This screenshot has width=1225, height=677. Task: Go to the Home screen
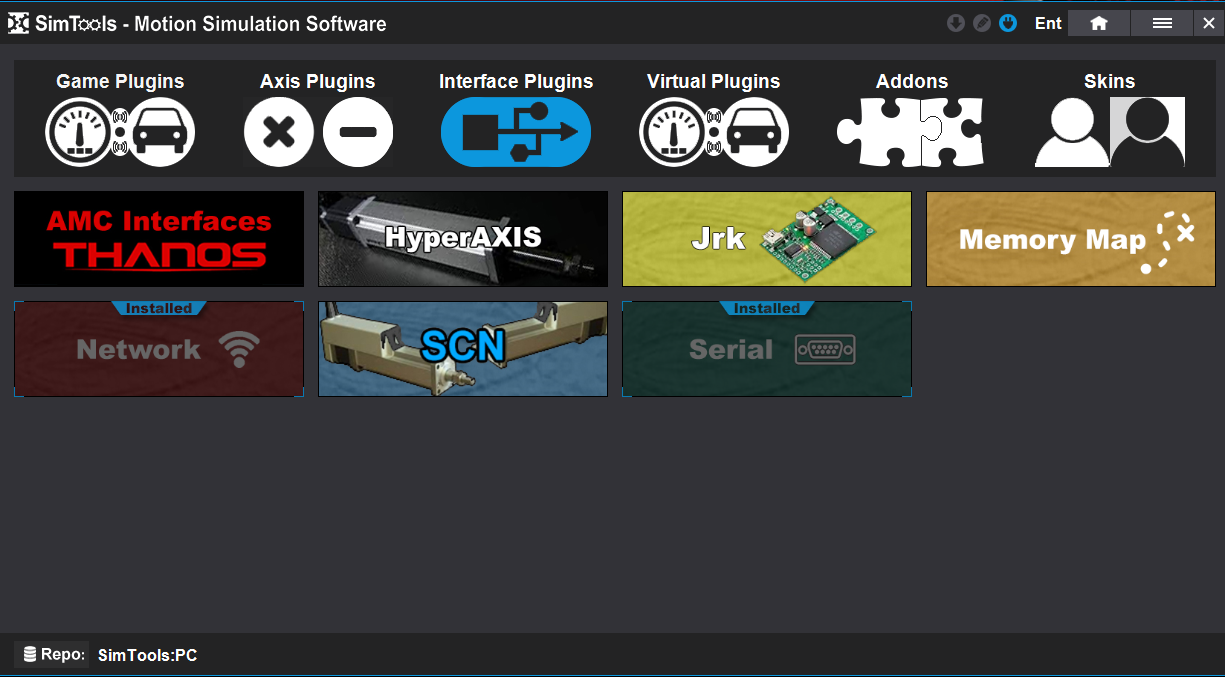pos(1099,23)
